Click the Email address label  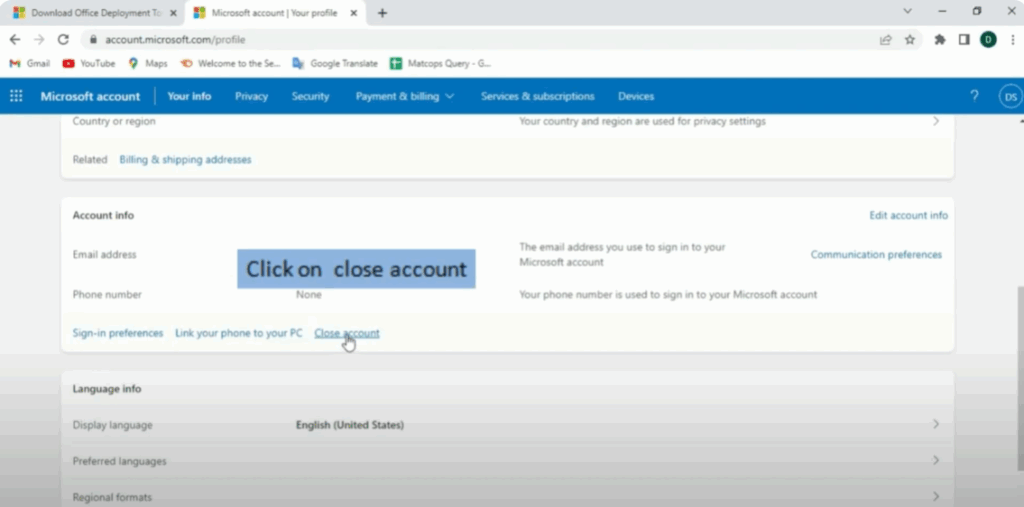pos(104,254)
